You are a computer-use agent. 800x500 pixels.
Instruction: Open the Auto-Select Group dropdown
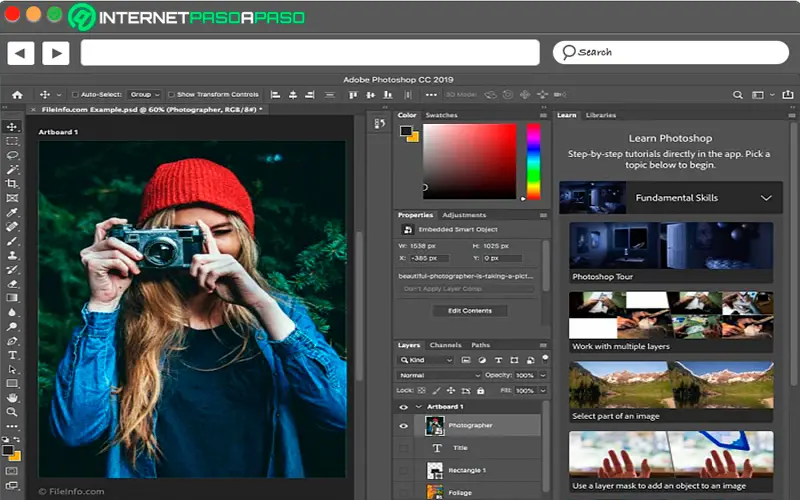tap(144, 95)
